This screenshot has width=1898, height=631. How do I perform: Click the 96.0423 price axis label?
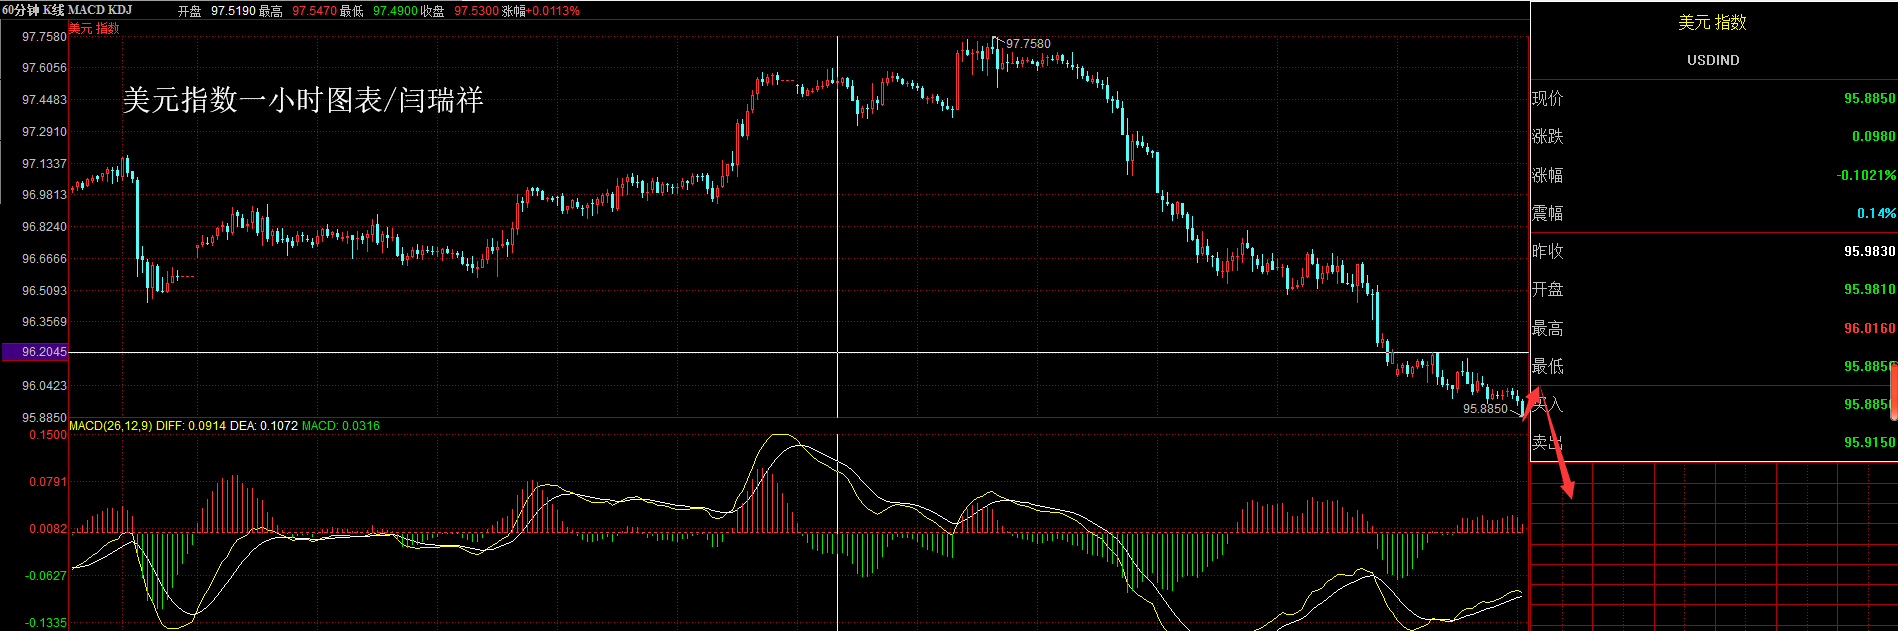45,386
